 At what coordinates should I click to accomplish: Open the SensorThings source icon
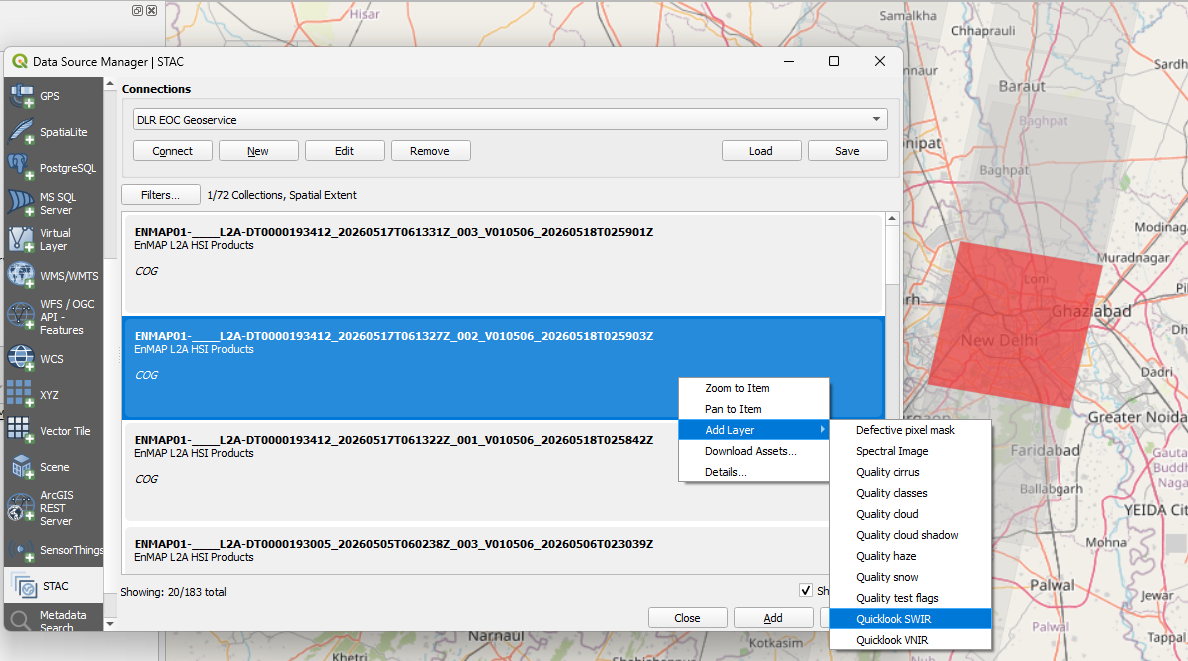(x=21, y=550)
